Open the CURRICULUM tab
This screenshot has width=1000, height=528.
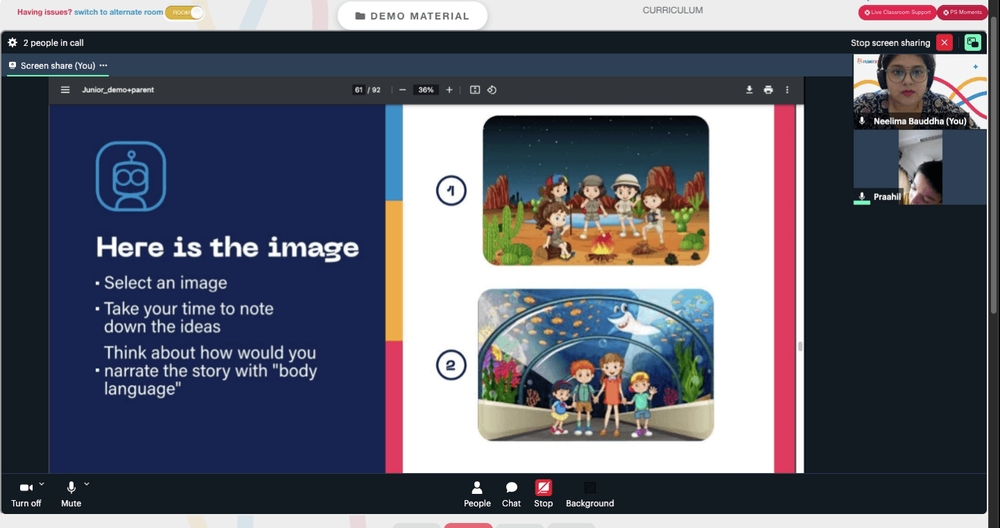click(x=673, y=10)
